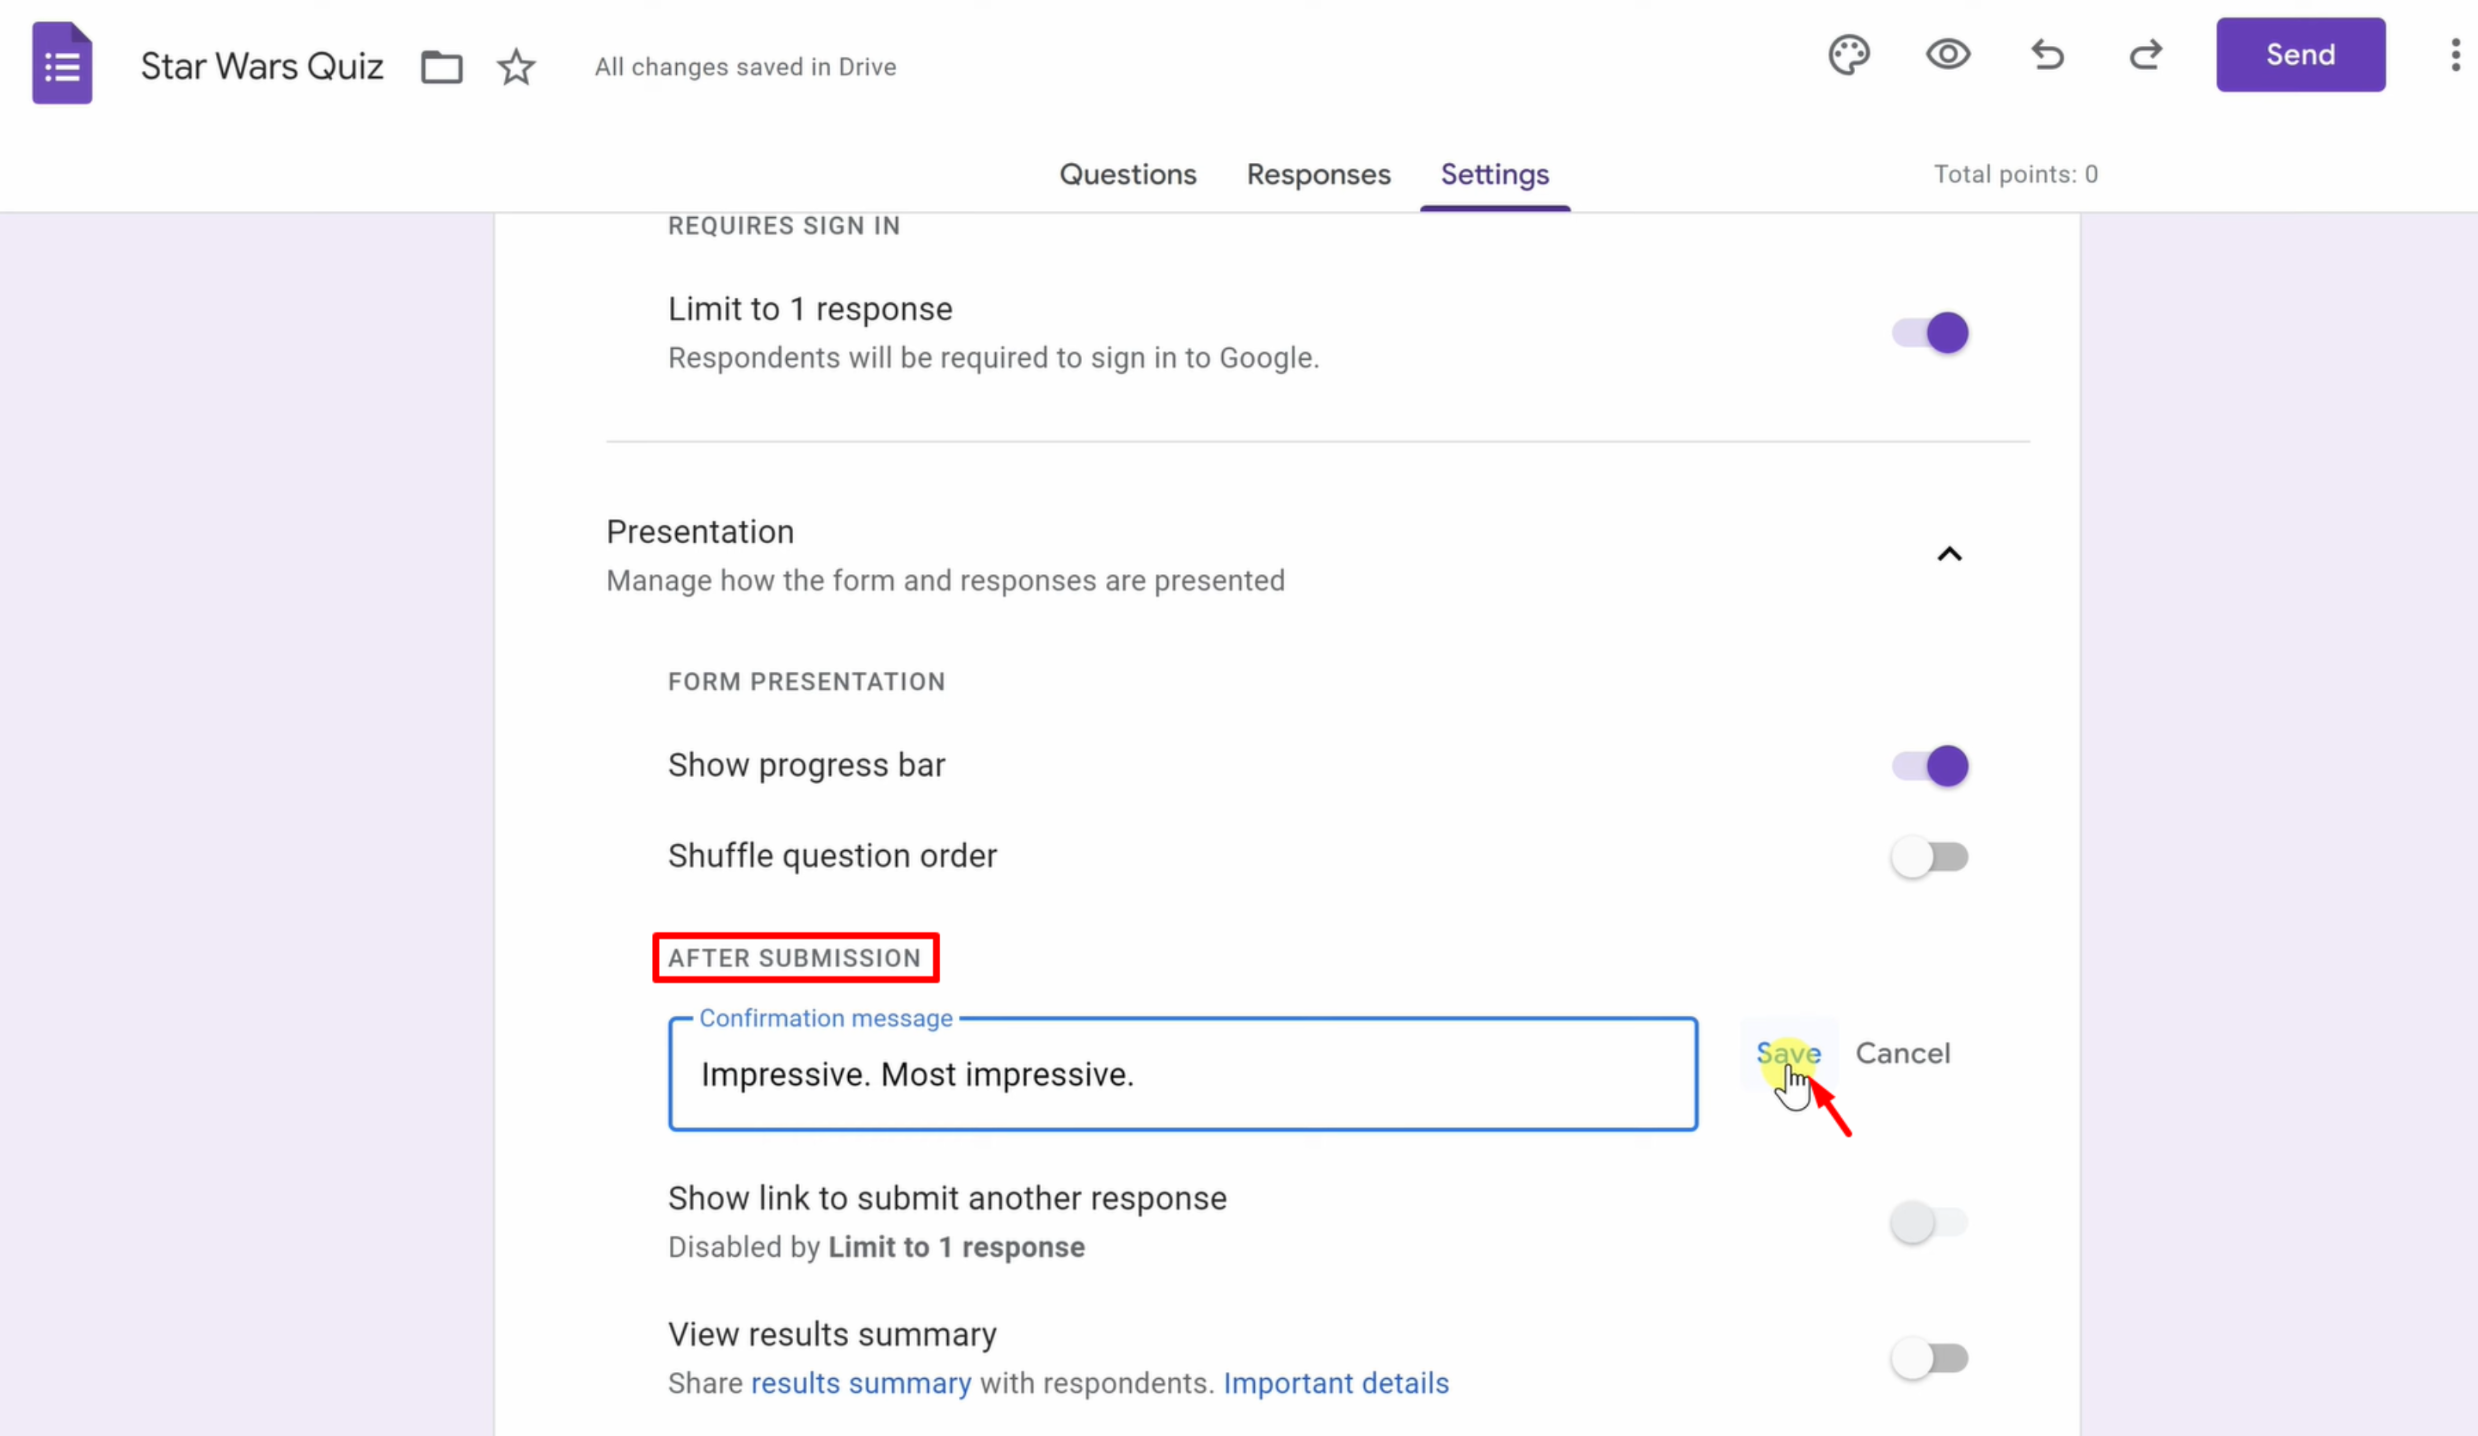Open the more options menu

[2455, 55]
